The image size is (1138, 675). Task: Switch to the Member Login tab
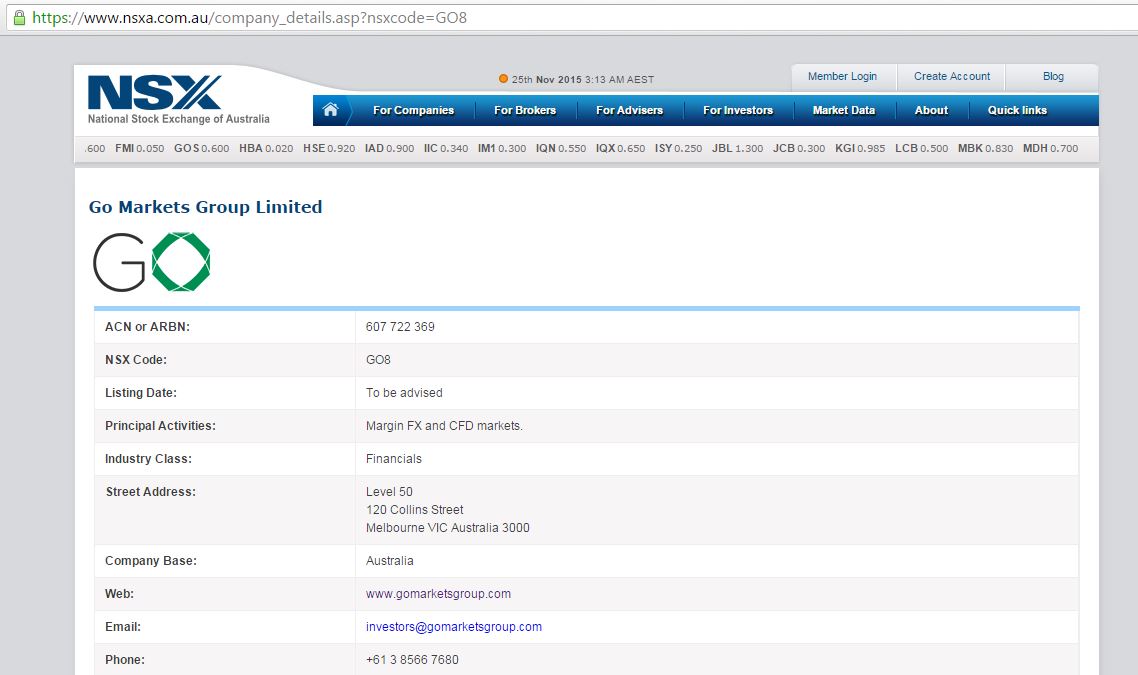pos(842,76)
